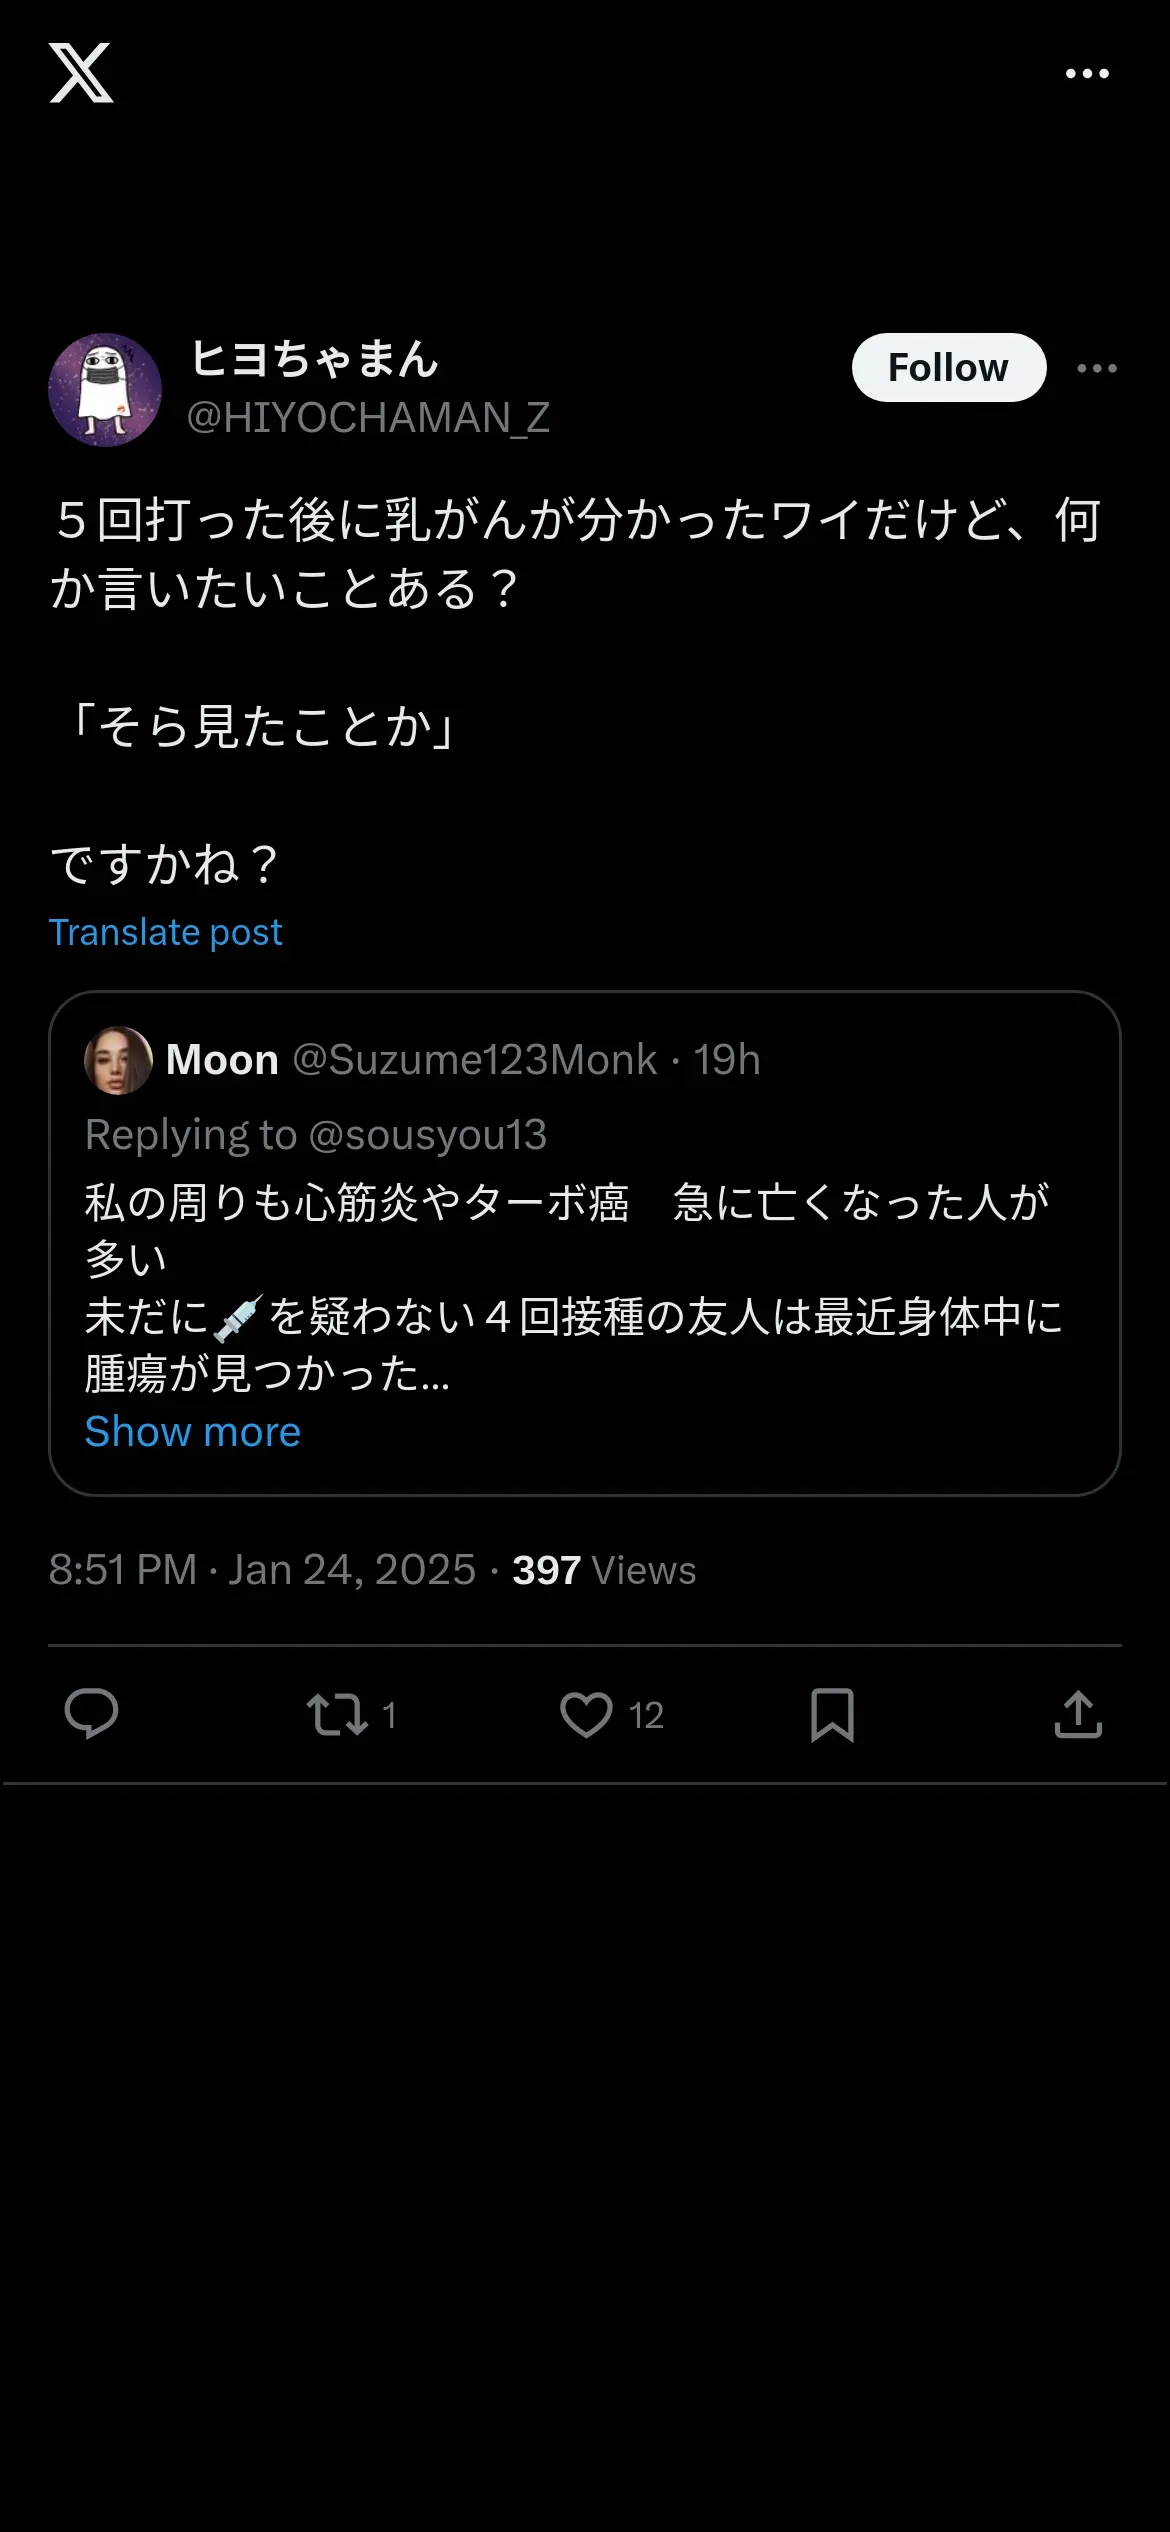Click the share upload icon
Viewport: 1170px width, 2532px height.
point(1078,1714)
